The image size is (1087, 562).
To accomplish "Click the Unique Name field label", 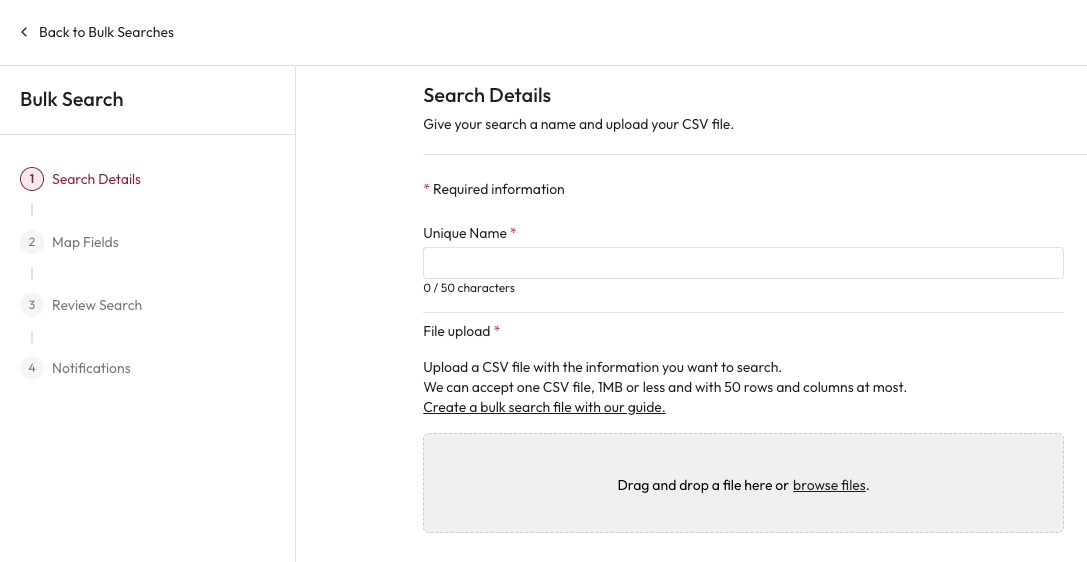I will (465, 233).
